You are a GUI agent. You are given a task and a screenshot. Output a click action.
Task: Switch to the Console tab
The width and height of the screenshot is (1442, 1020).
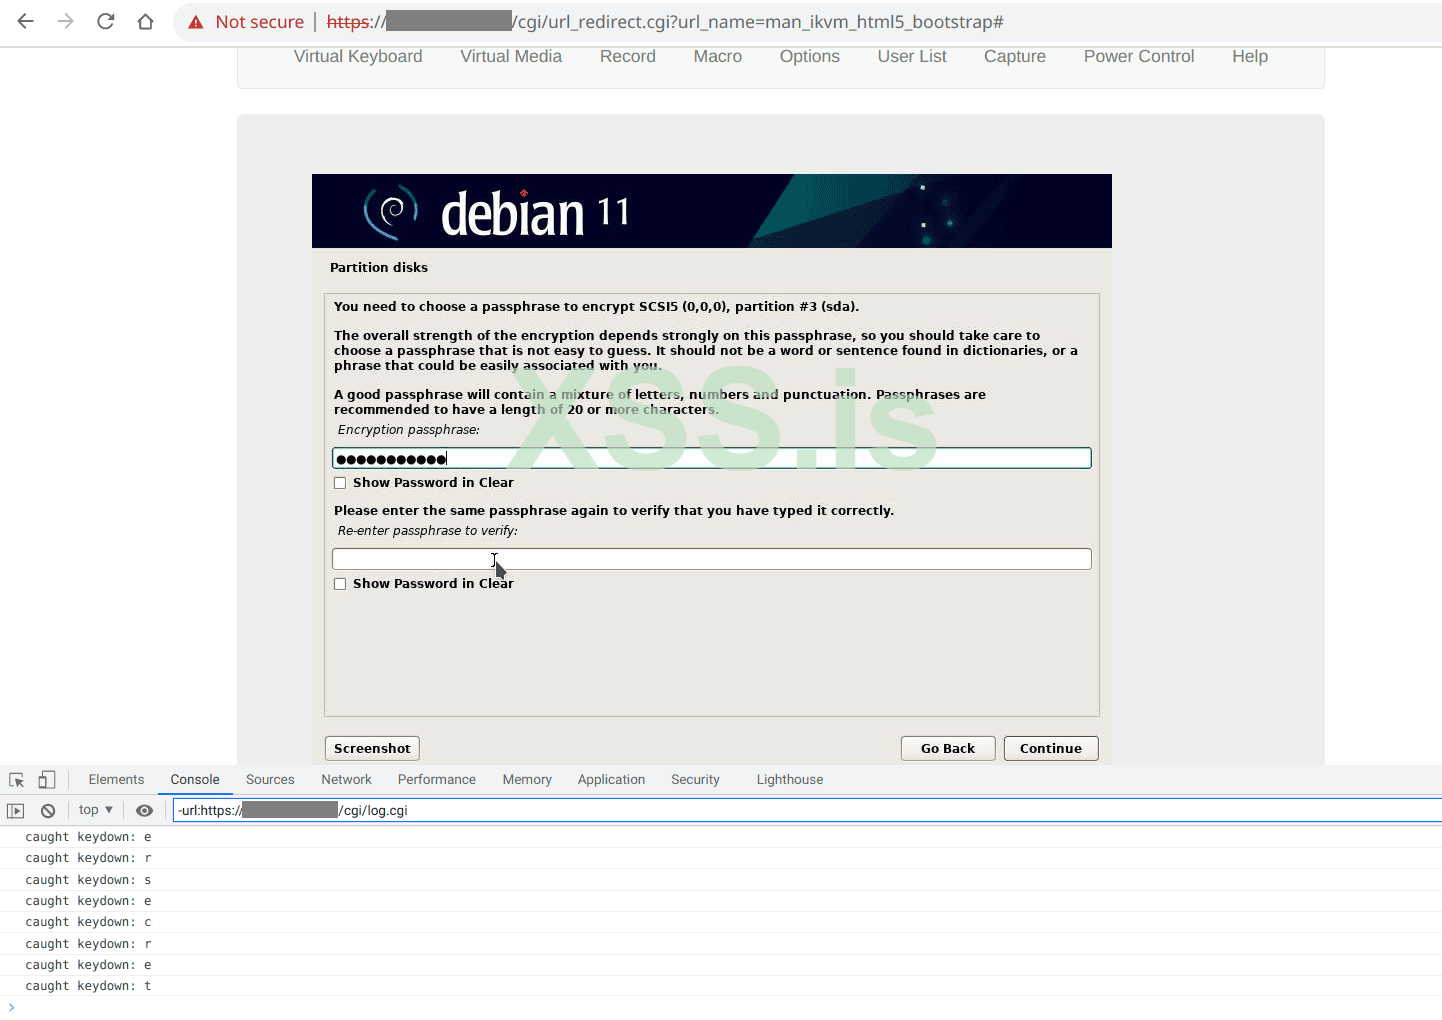195,780
